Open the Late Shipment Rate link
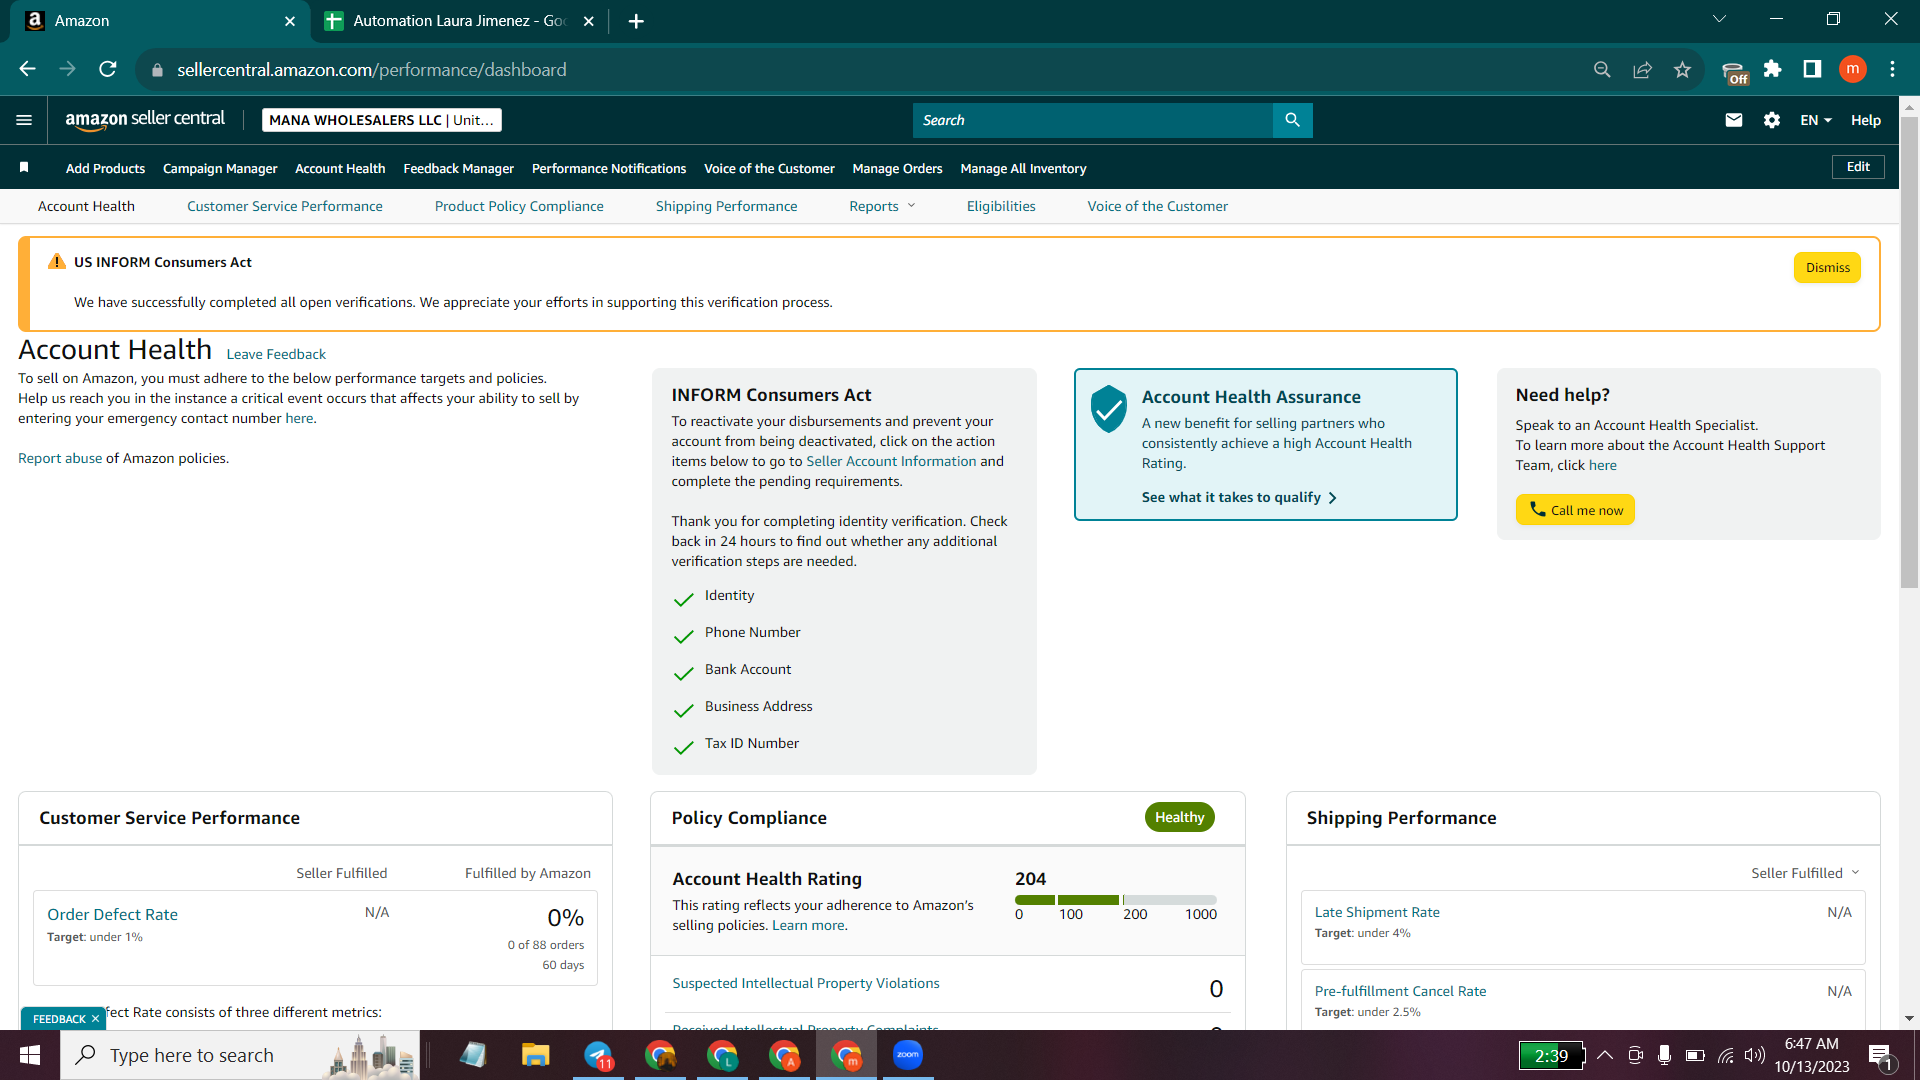 point(1377,912)
